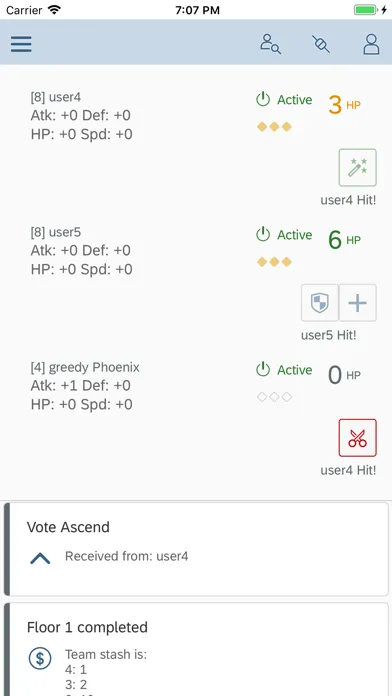
Task: Open the Vote Ascend notification card
Action: point(196,549)
